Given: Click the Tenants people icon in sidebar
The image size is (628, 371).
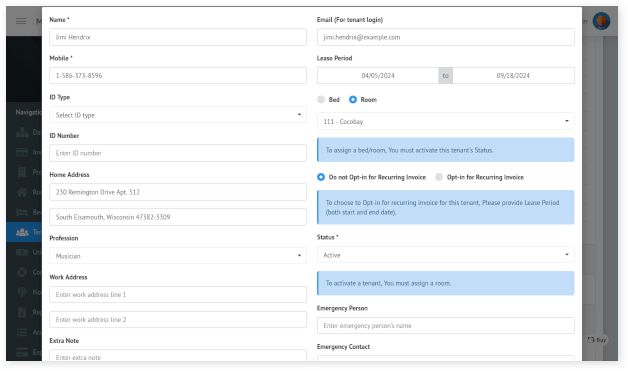Looking at the screenshot, I should pyautogui.click(x=22, y=232).
